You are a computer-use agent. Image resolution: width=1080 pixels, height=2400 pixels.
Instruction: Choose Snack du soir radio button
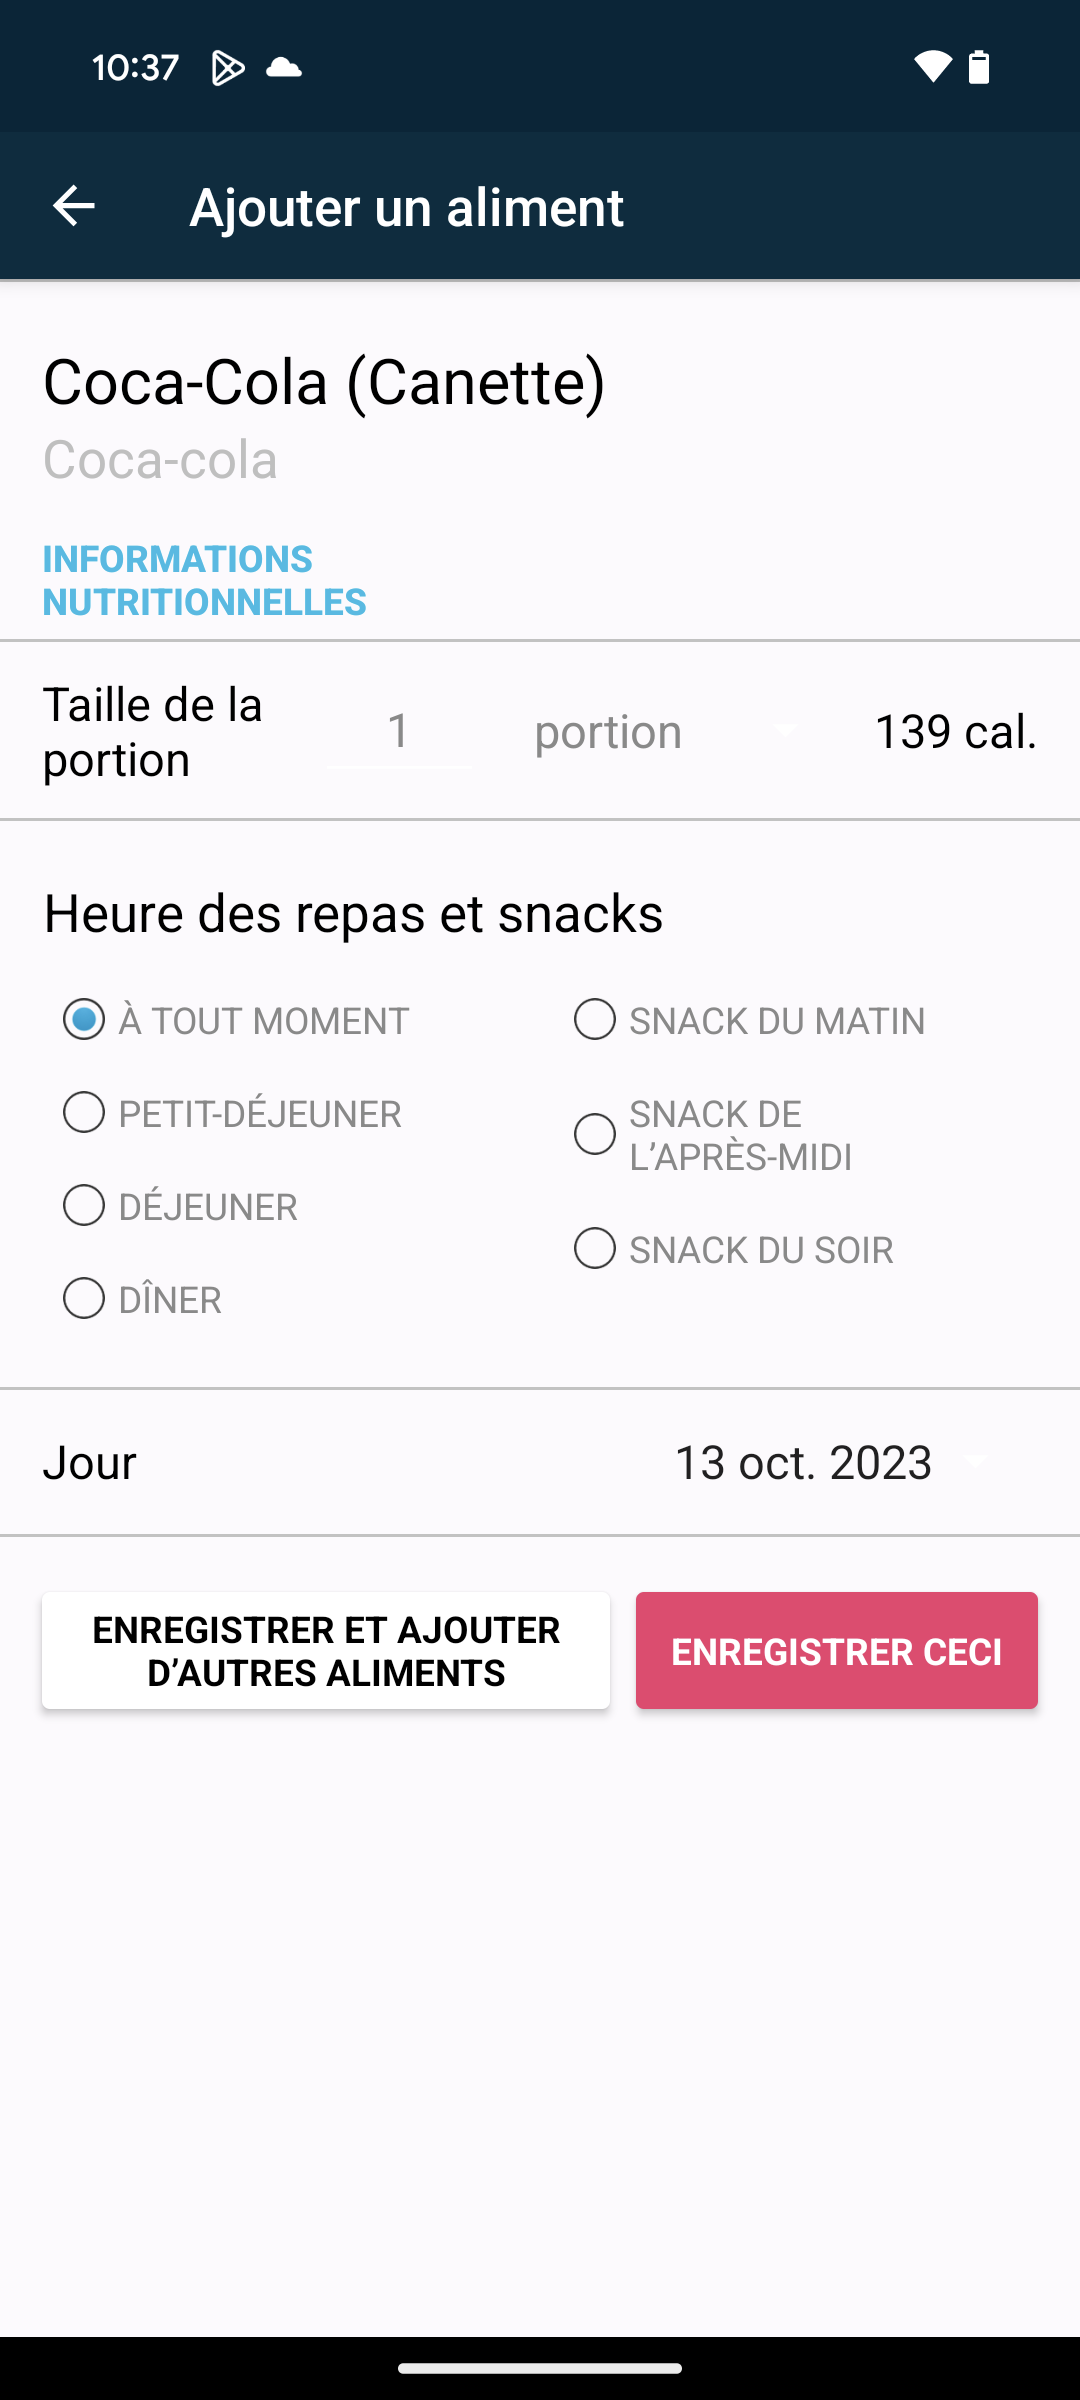pos(595,1249)
